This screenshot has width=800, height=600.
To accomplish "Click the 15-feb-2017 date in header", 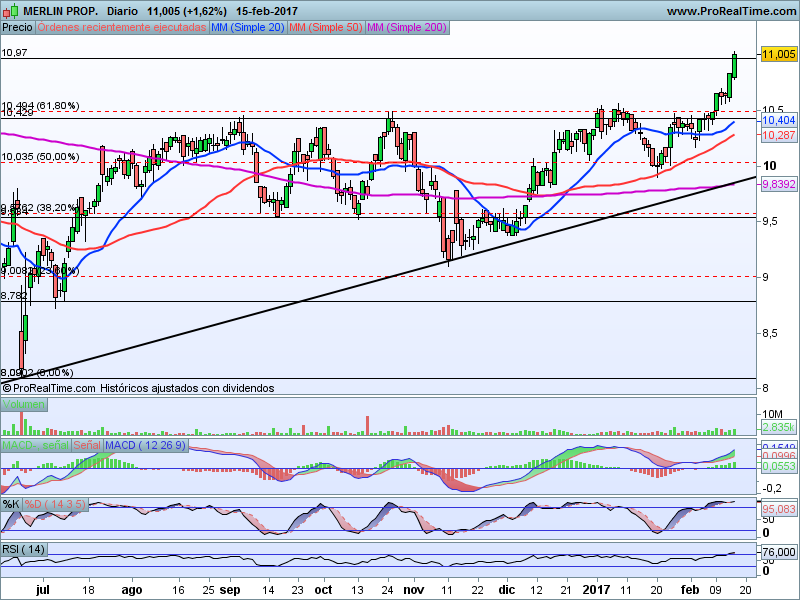I will tap(267, 11).
